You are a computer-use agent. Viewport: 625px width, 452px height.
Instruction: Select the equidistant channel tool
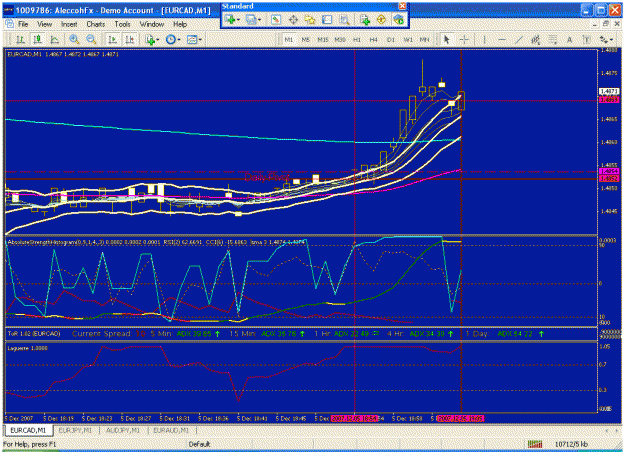pyautogui.click(x=535, y=39)
